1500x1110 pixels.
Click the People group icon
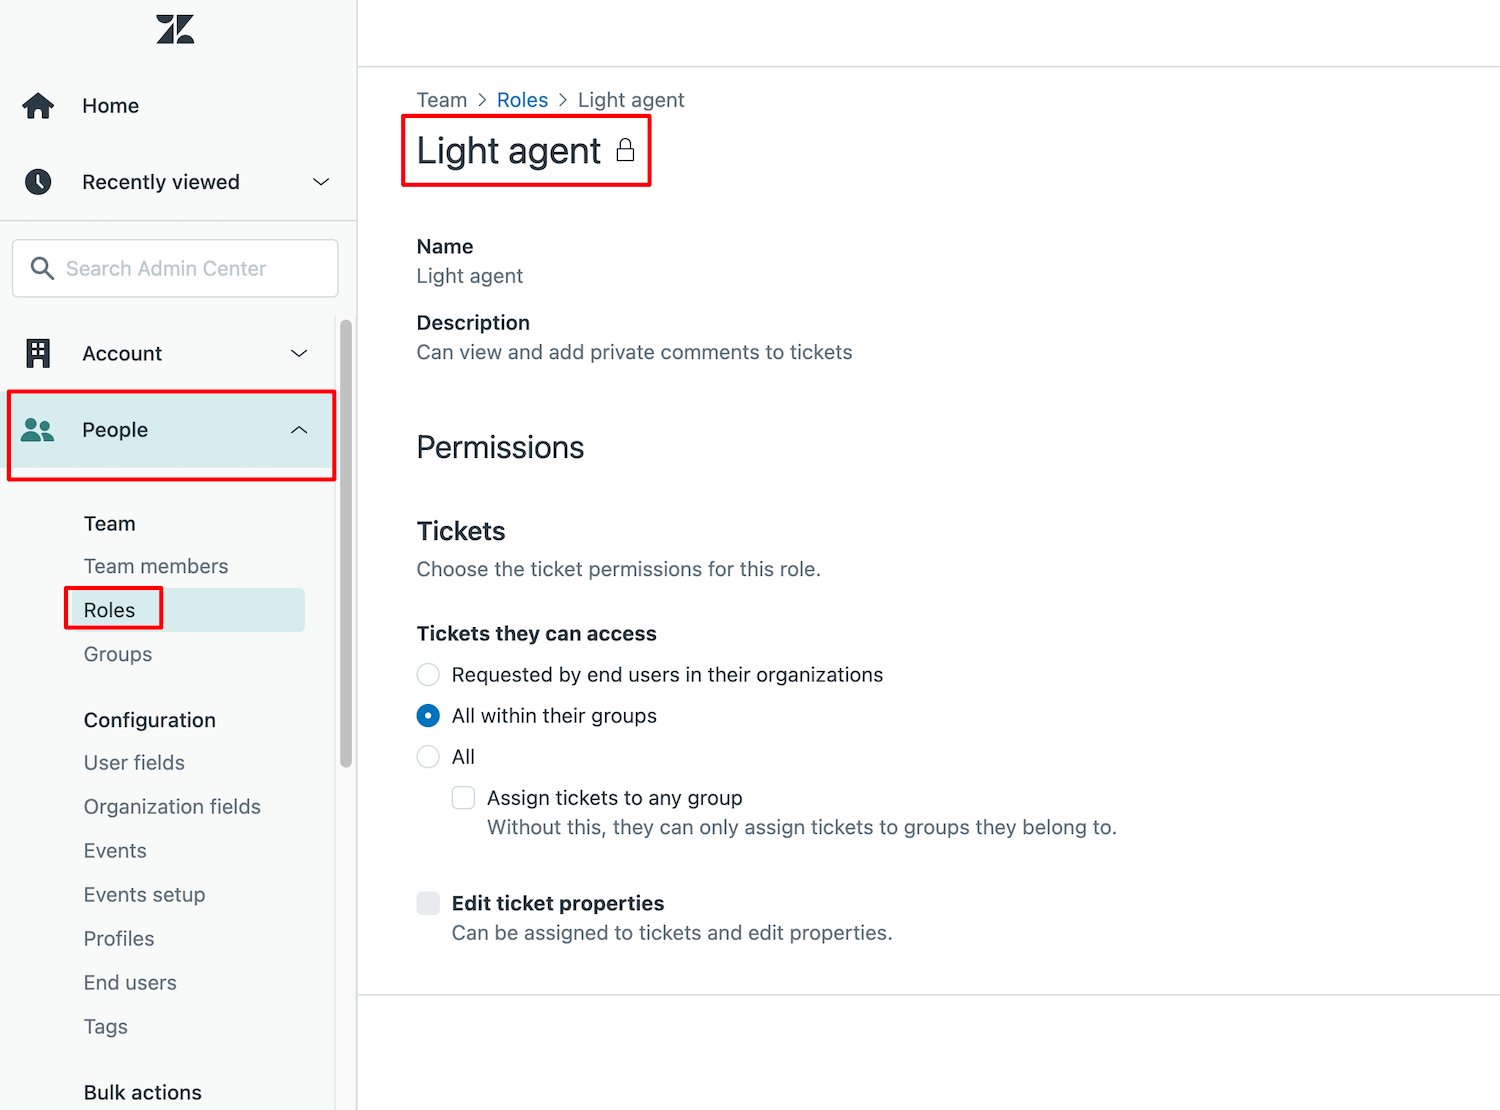(x=38, y=430)
